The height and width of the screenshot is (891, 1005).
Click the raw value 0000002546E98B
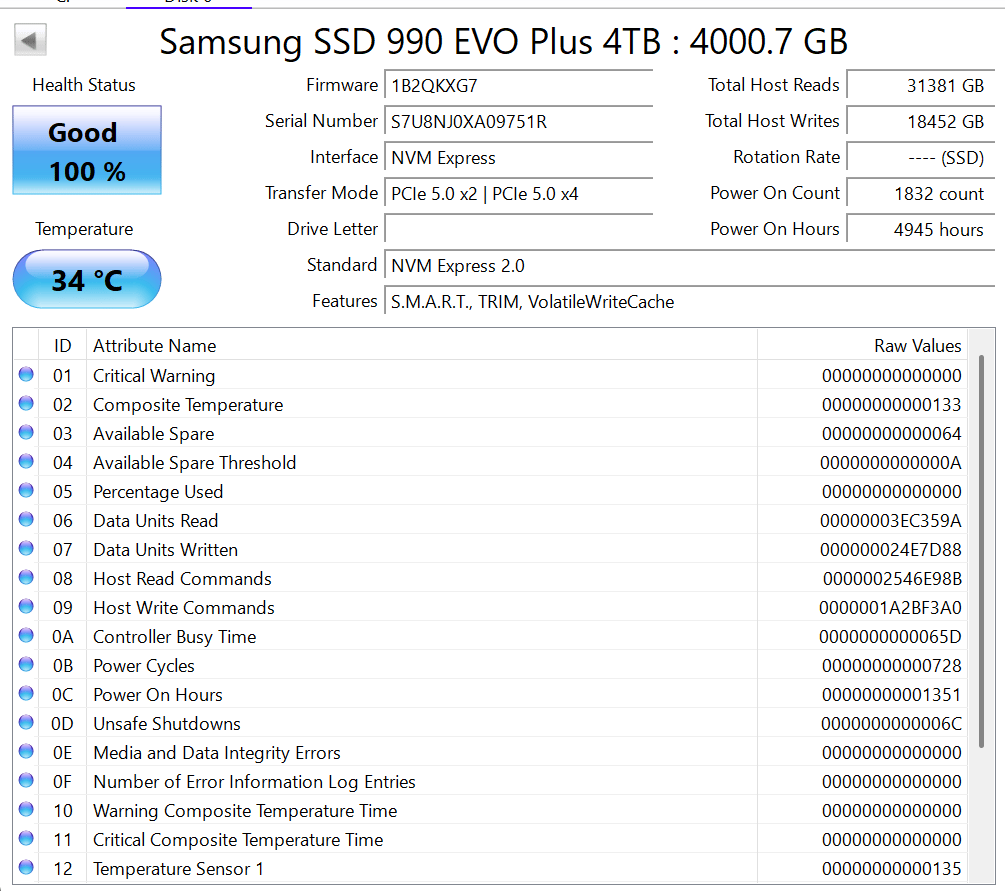pyautogui.click(x=892, y=578)
